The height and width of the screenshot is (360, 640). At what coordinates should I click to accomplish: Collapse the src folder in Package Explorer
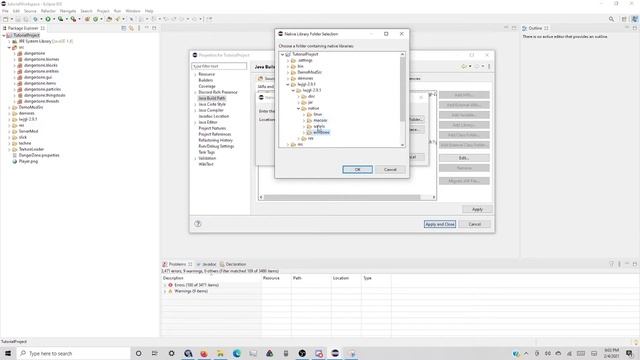[9, 47]
